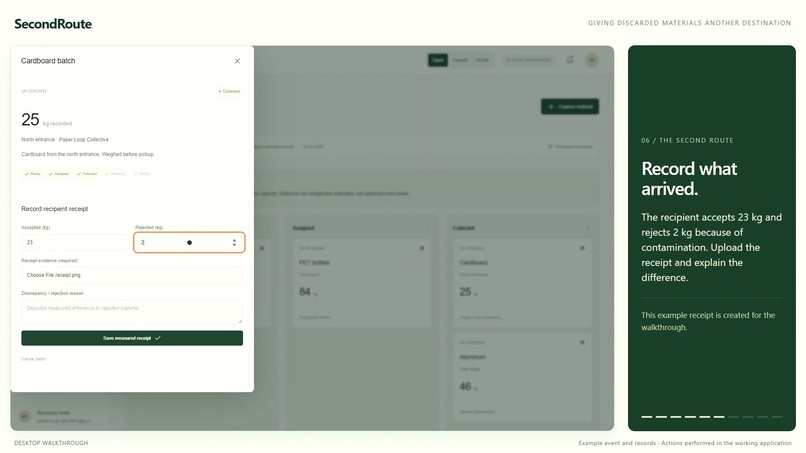Click the pin icon on the Aluminum card

tap(582, 342)
